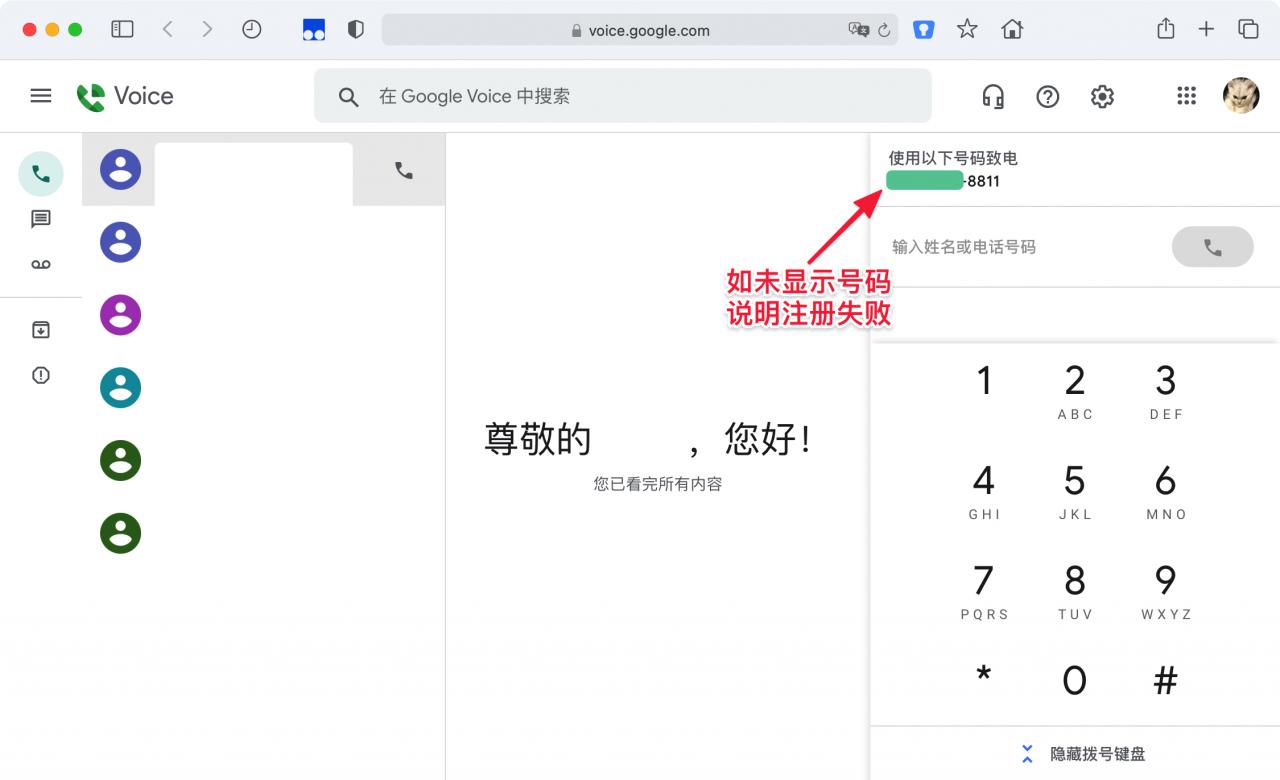Open the Google account profile picture

tap(1241, 96)
